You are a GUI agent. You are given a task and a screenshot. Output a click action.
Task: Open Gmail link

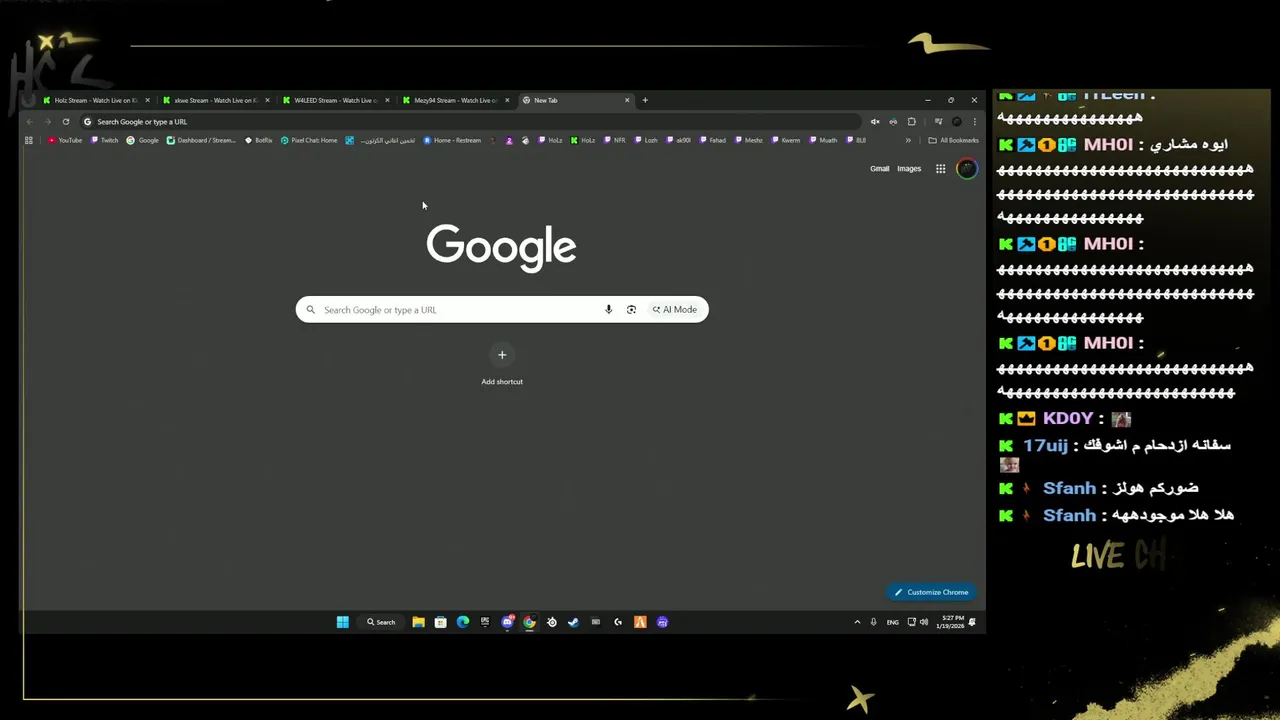click(x=880, y=169)
